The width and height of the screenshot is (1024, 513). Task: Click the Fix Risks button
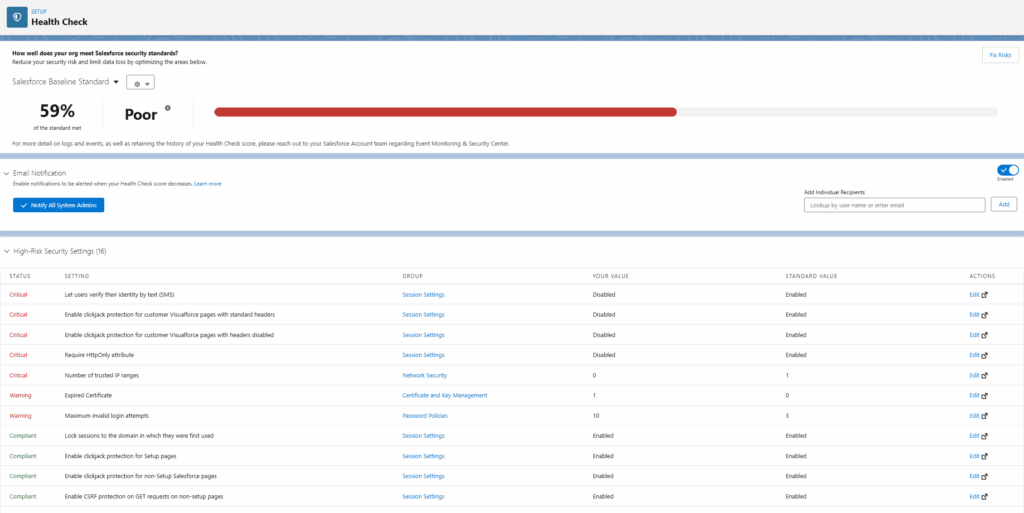tap(1000, 55)
